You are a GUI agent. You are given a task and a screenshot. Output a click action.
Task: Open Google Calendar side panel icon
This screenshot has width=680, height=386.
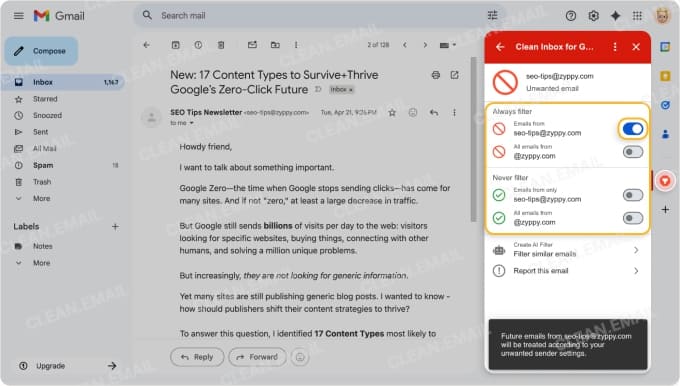(665, 47)
